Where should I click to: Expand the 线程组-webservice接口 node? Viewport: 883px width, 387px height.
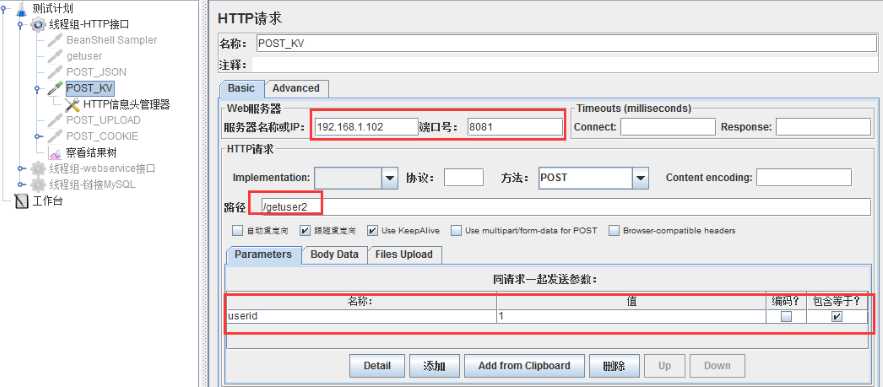point(21,168)
